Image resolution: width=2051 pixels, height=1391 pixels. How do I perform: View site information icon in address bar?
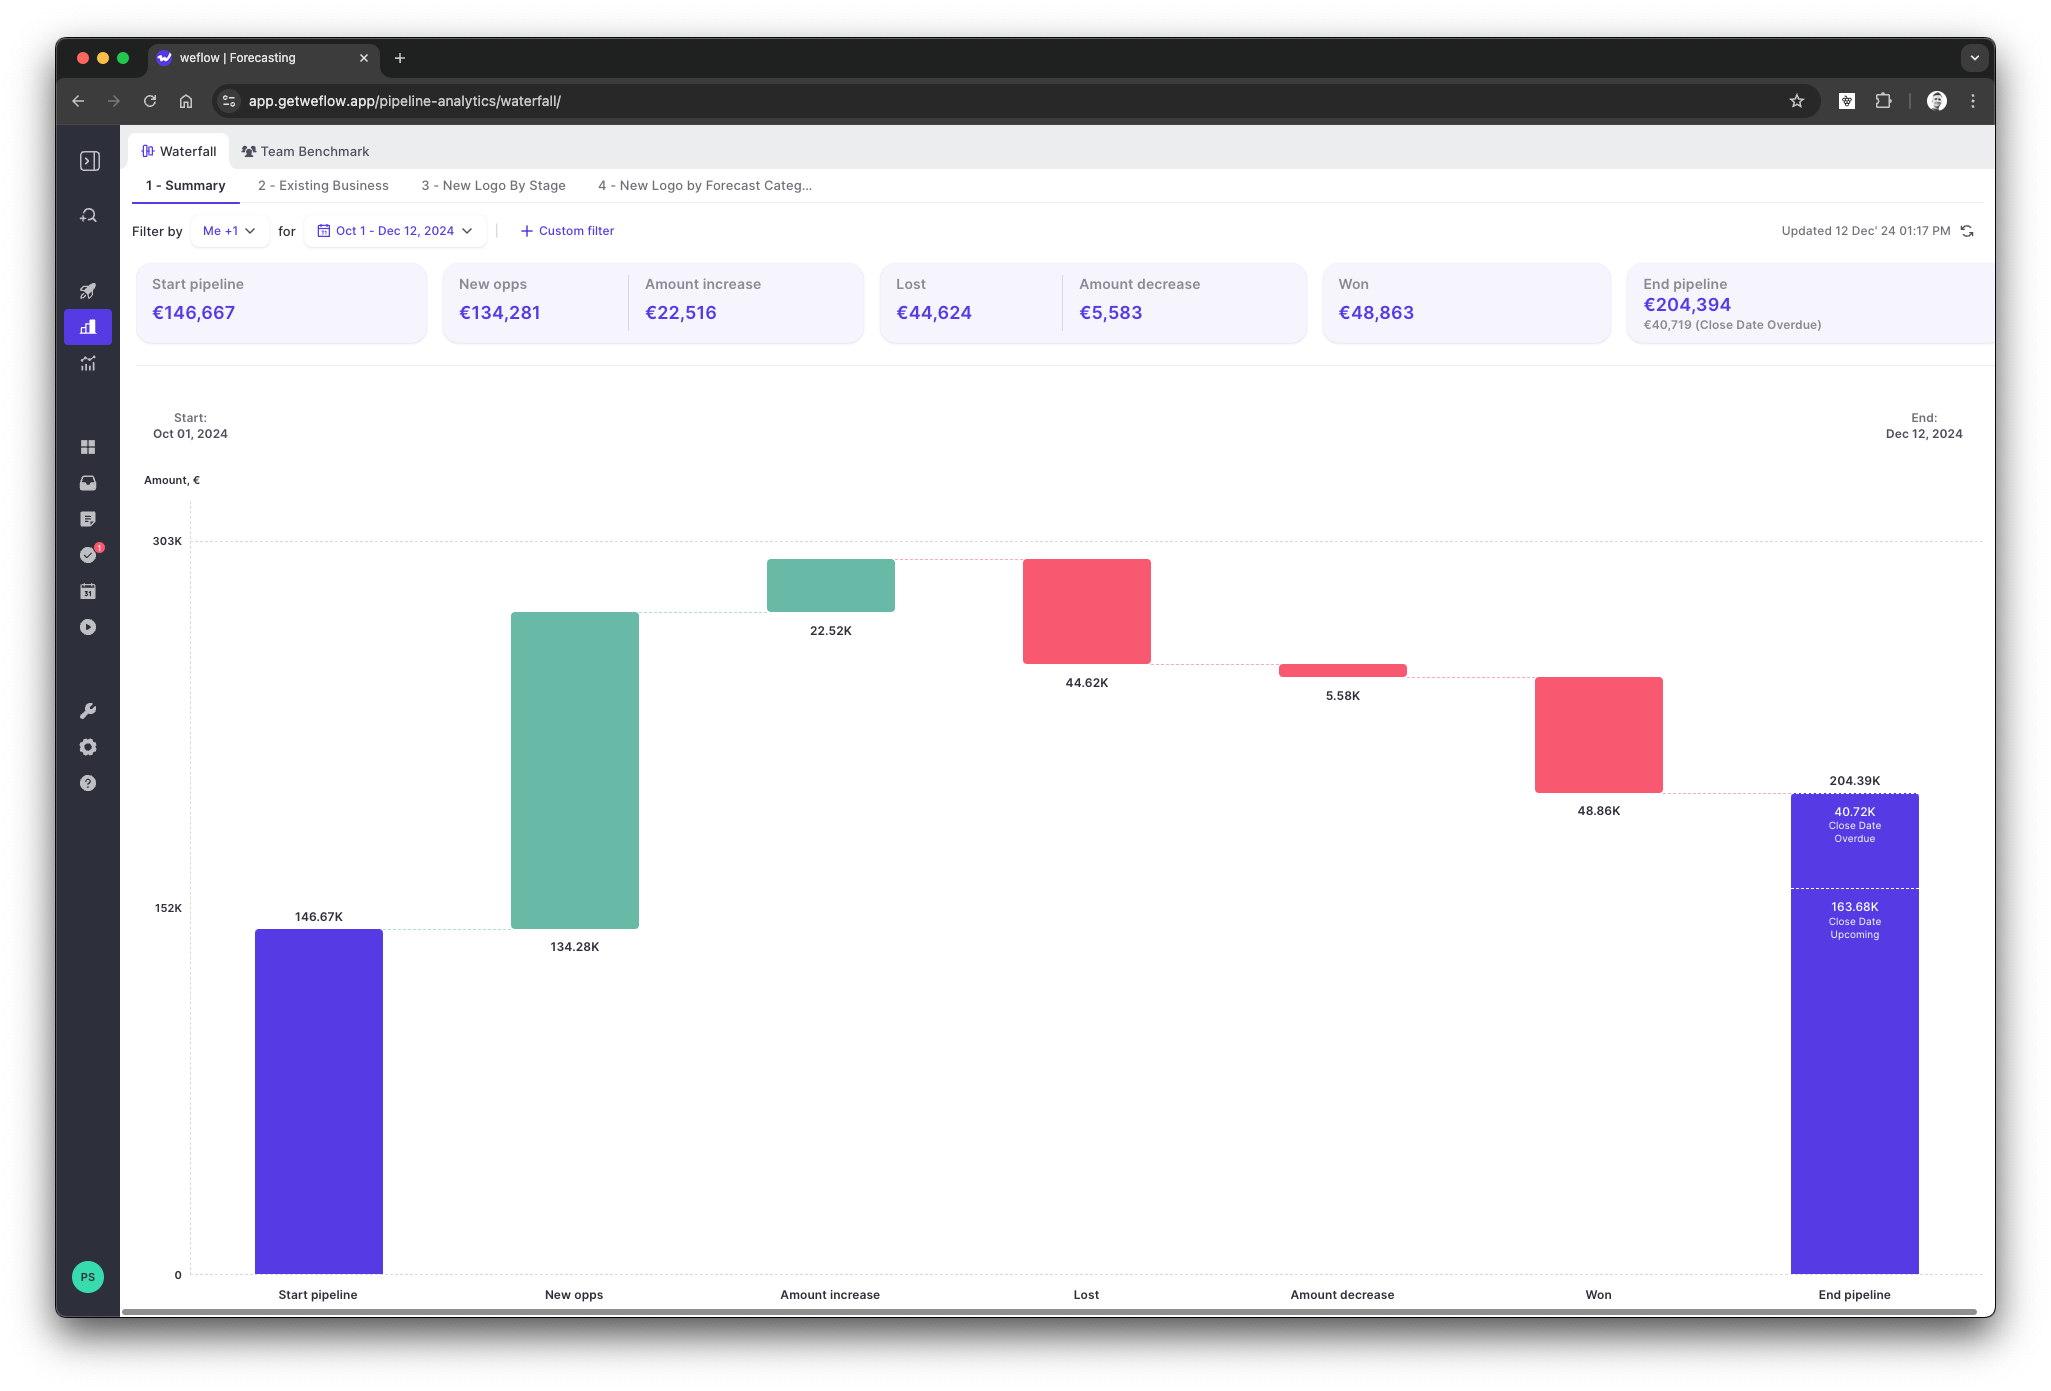point(229,101)
